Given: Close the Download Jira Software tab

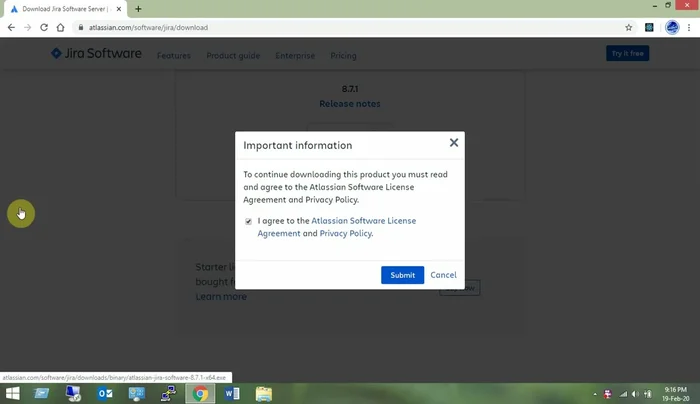Looking at the screenshot, I should (119, 9).
